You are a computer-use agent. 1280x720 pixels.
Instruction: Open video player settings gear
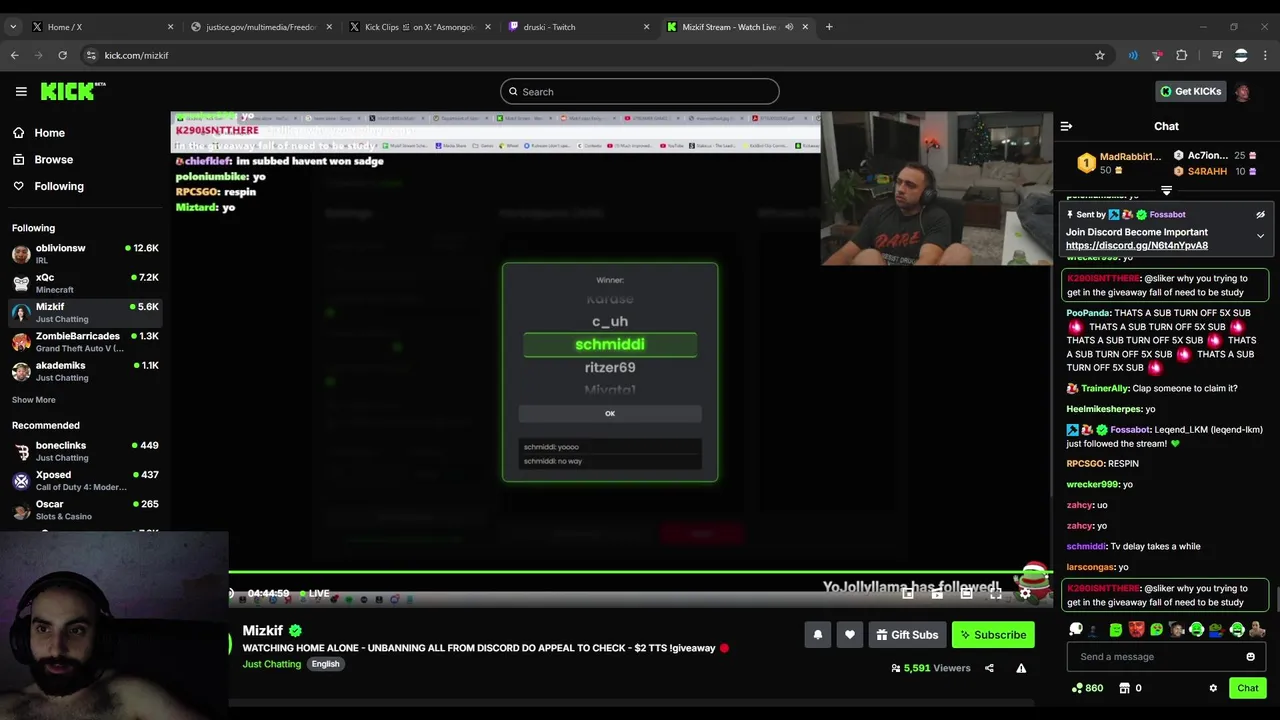coord(1025,594)
